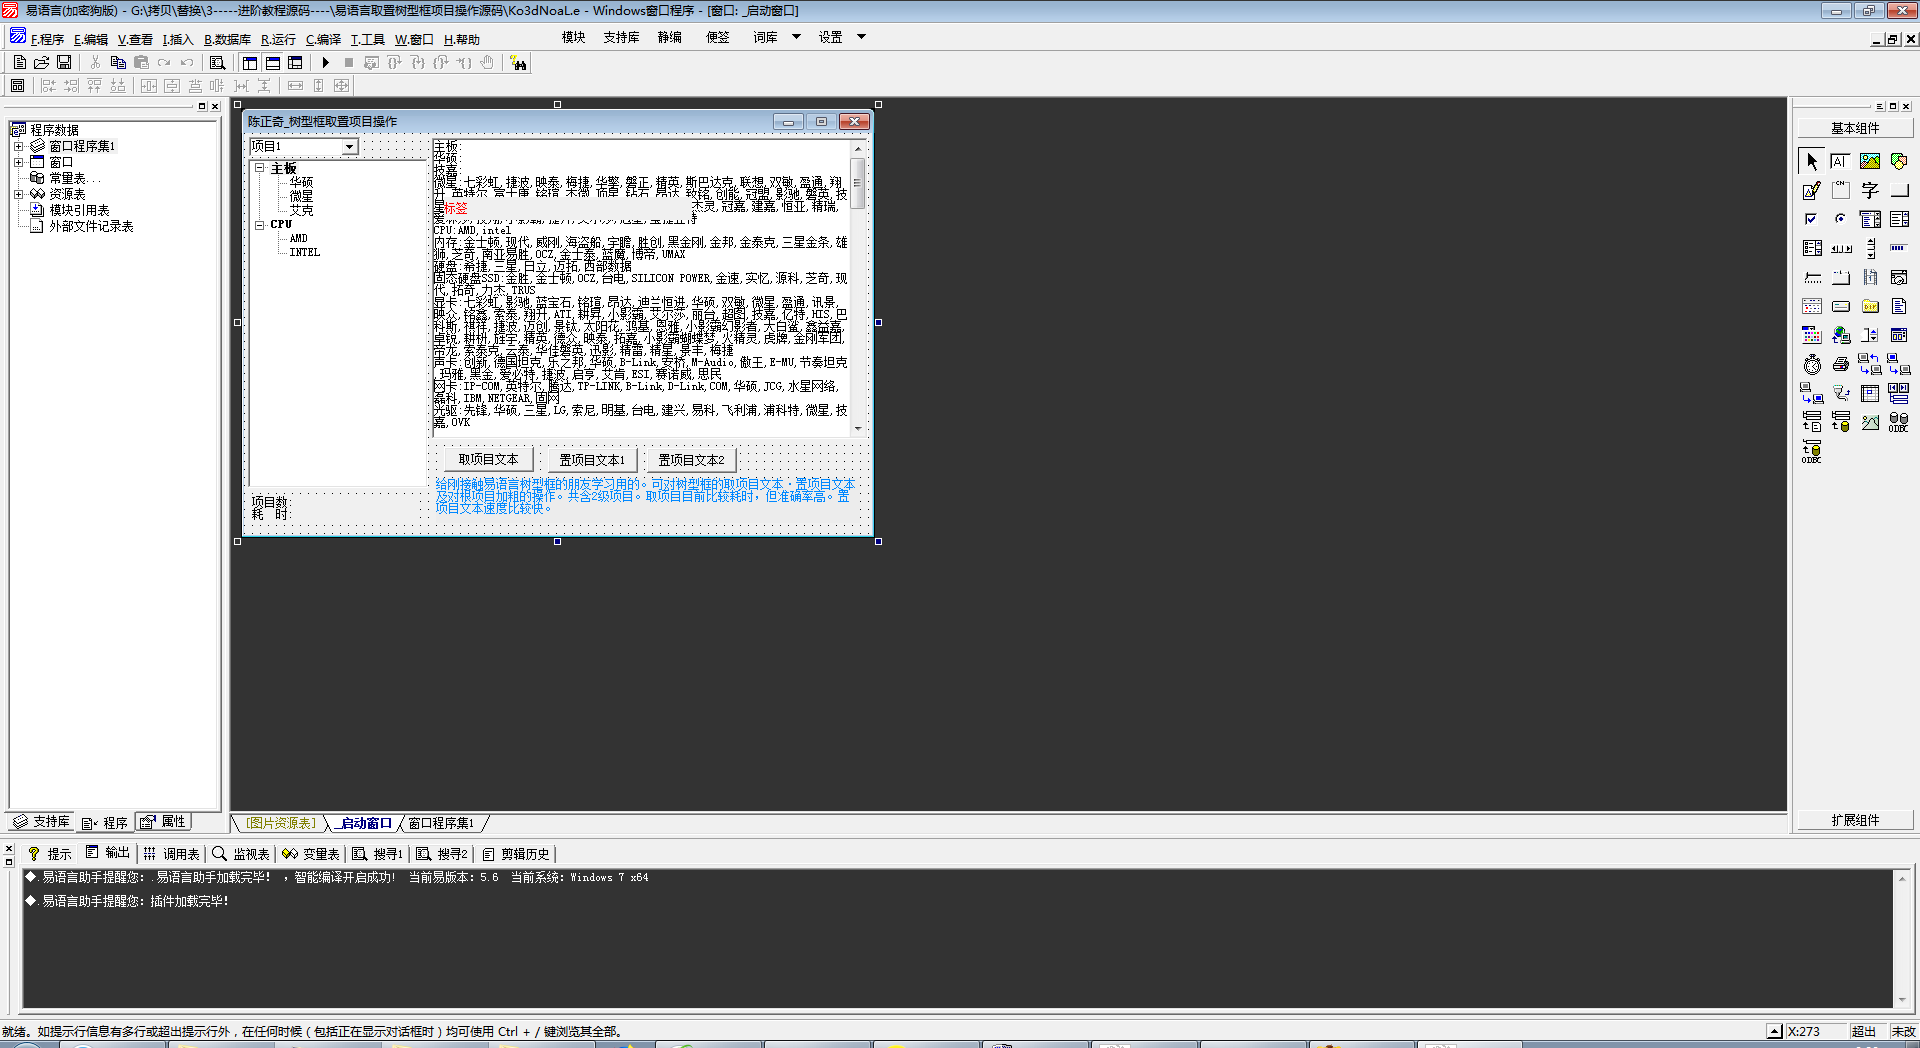The height and width of the screenshot is (1048, 1920).
Task: Select the checkbox component icon
Action: (1812, 219)
